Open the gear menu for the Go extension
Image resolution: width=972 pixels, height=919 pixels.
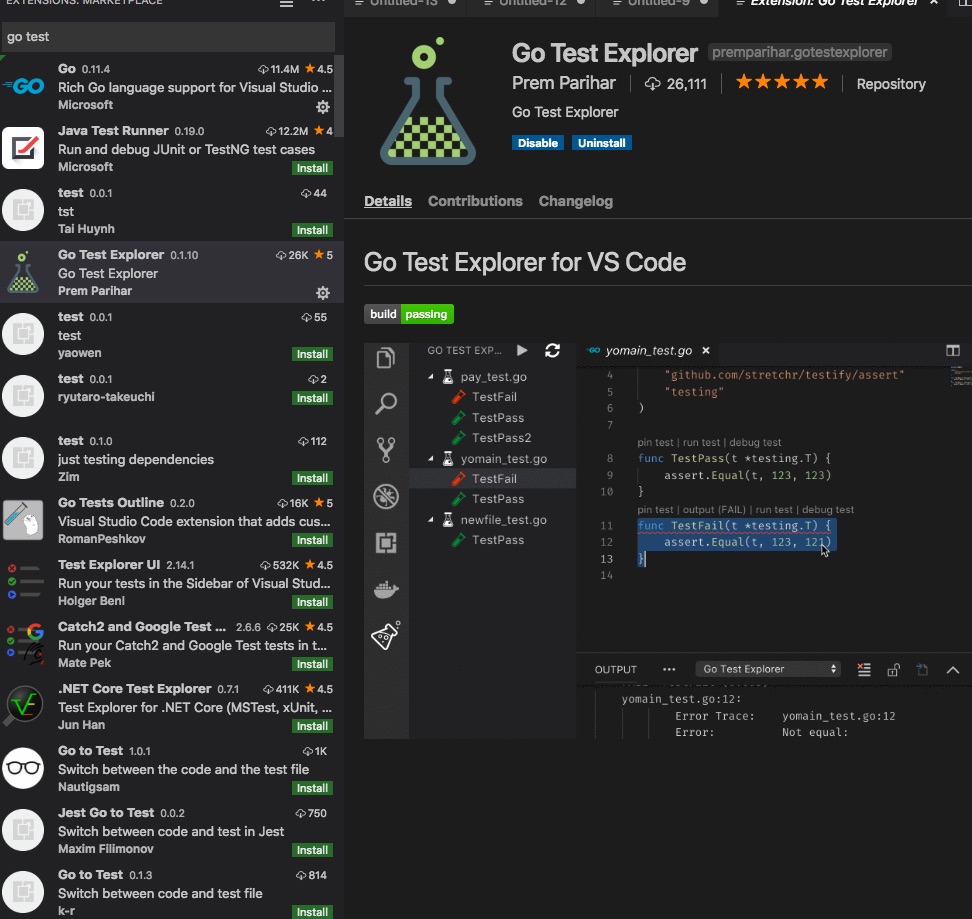click(323, 107)
